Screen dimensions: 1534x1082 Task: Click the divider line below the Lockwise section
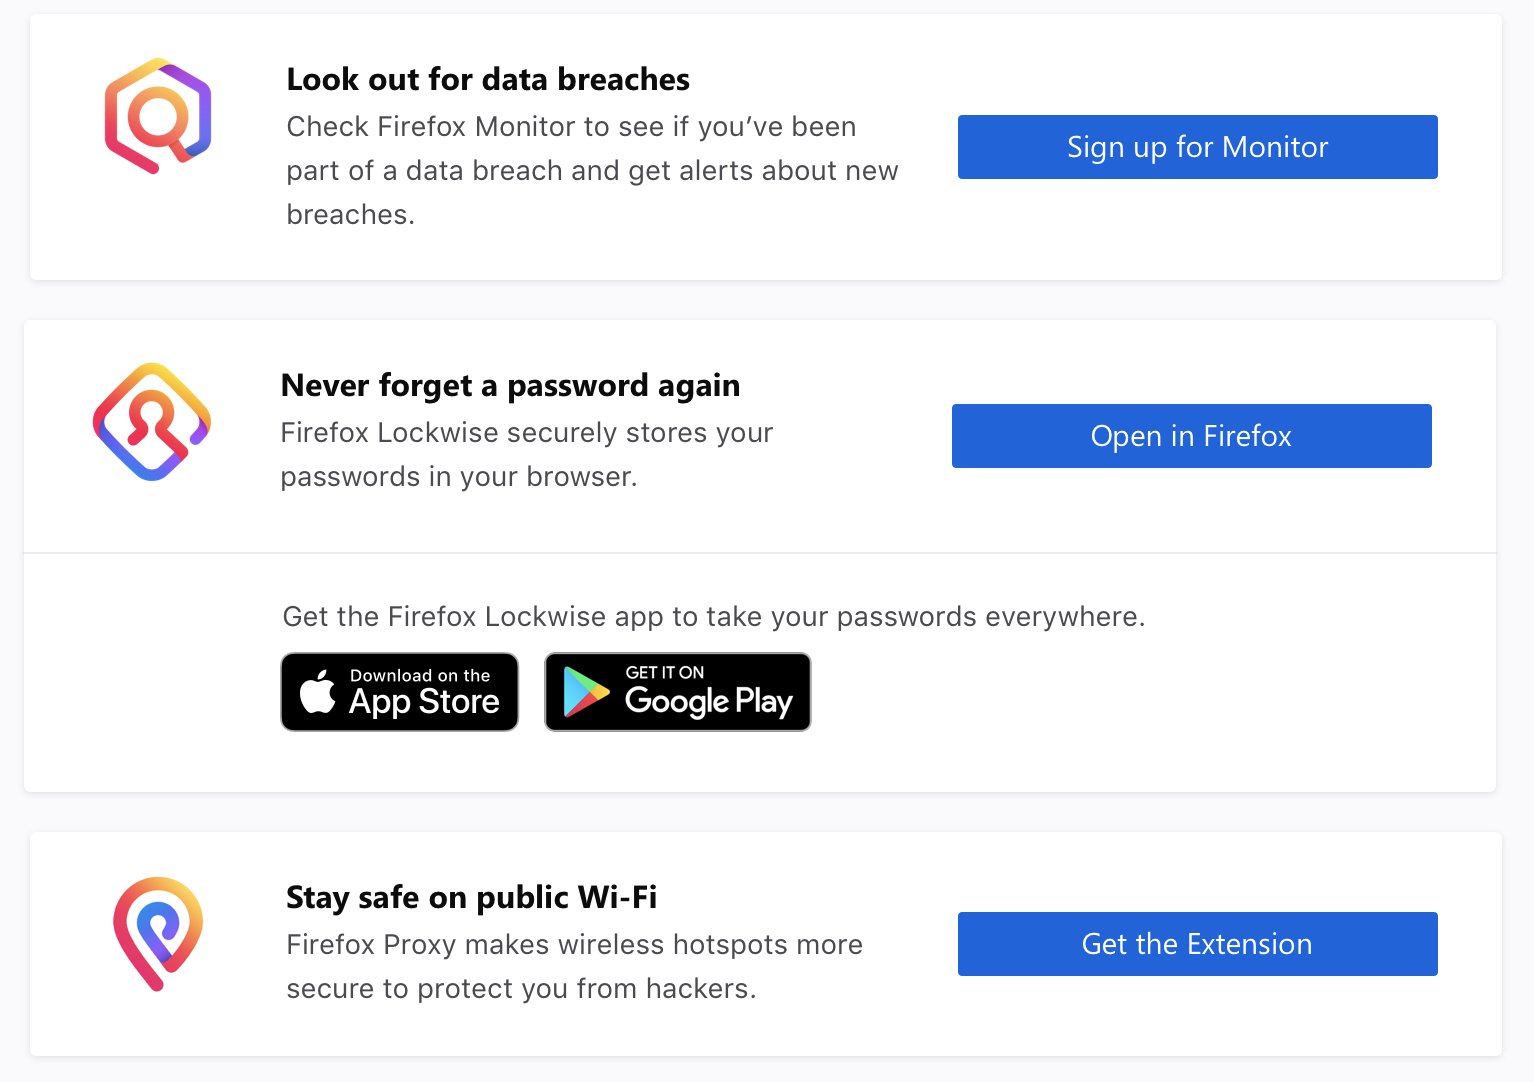coord(760,553)
